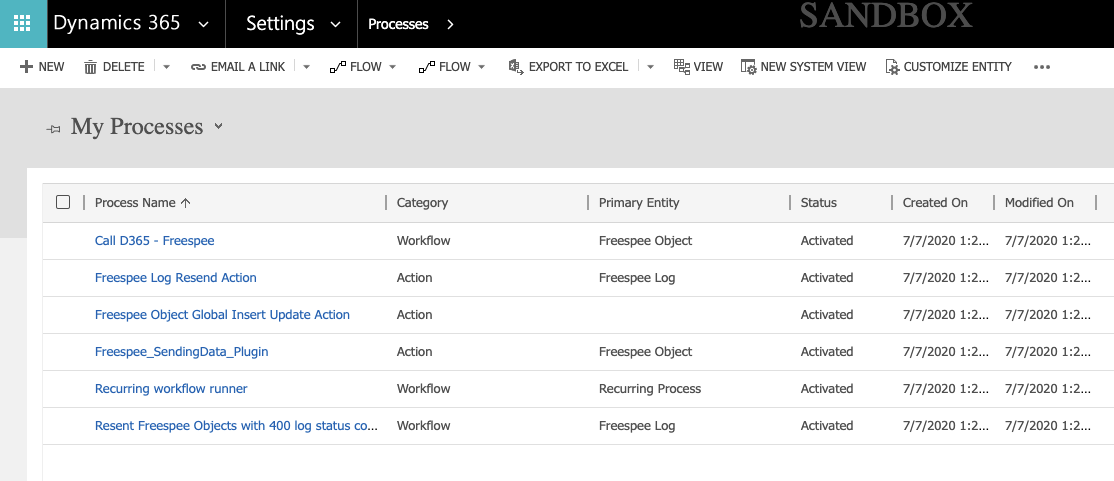Click Freespee Log entity in Resend Action row

point(637,278)
